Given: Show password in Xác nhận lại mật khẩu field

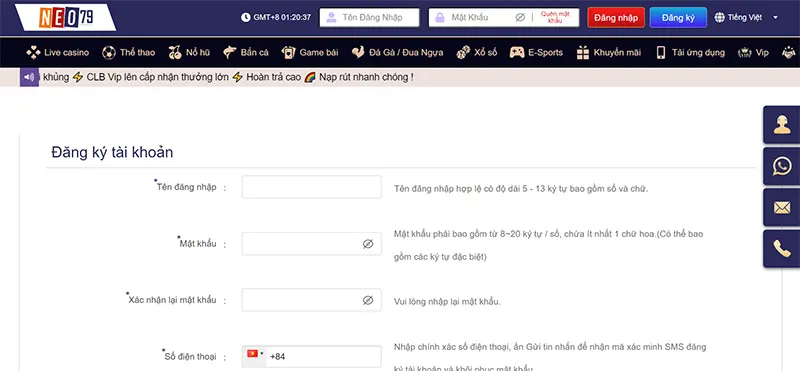Looking at the screenshot, I should [368, 300].
